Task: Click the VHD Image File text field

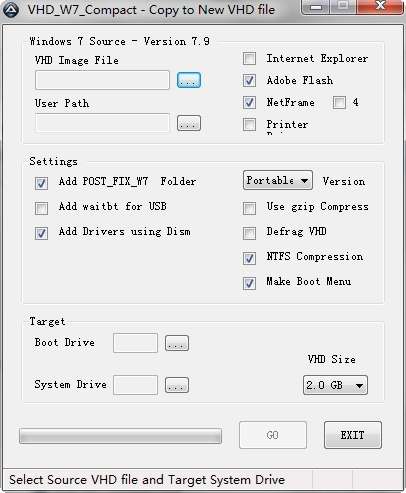Action: point(102,80)
